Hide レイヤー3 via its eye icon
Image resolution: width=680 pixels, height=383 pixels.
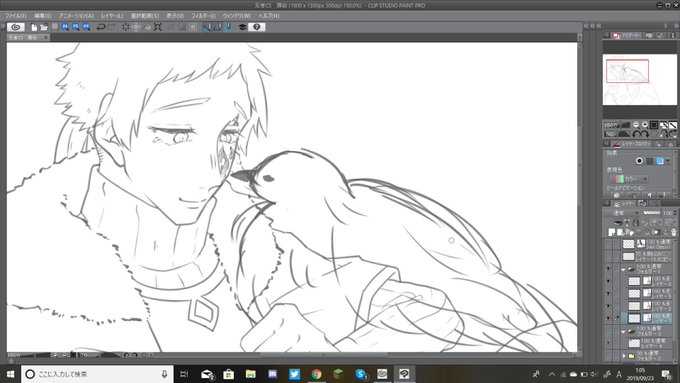(x=608, y=282)
